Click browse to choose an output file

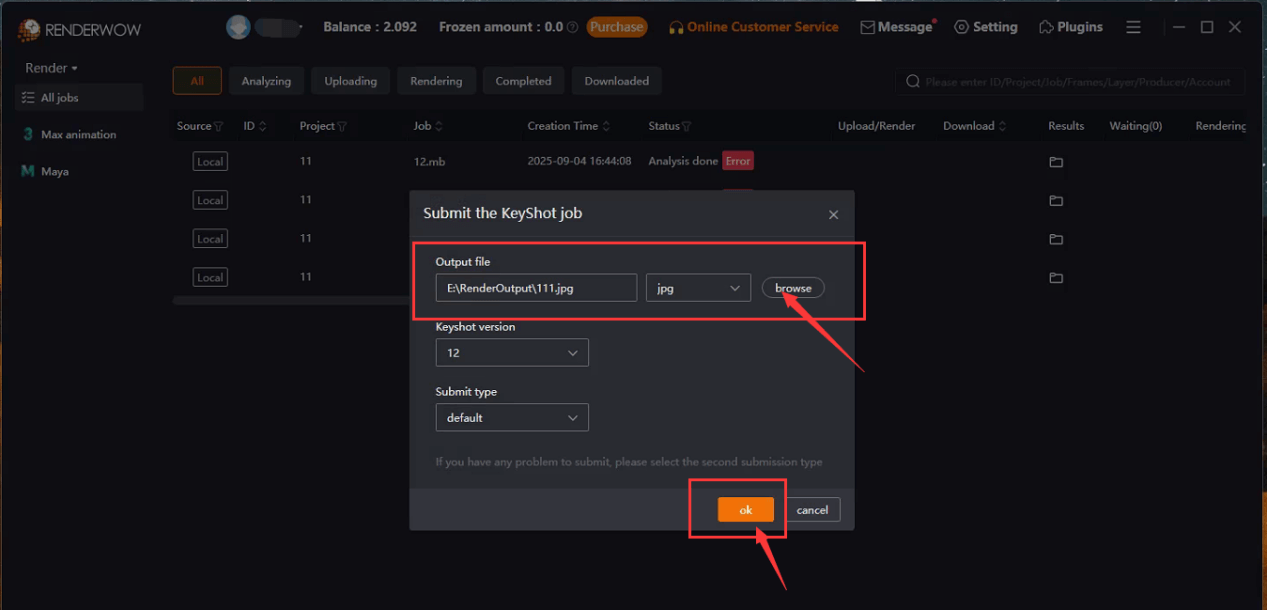point(792,287)
